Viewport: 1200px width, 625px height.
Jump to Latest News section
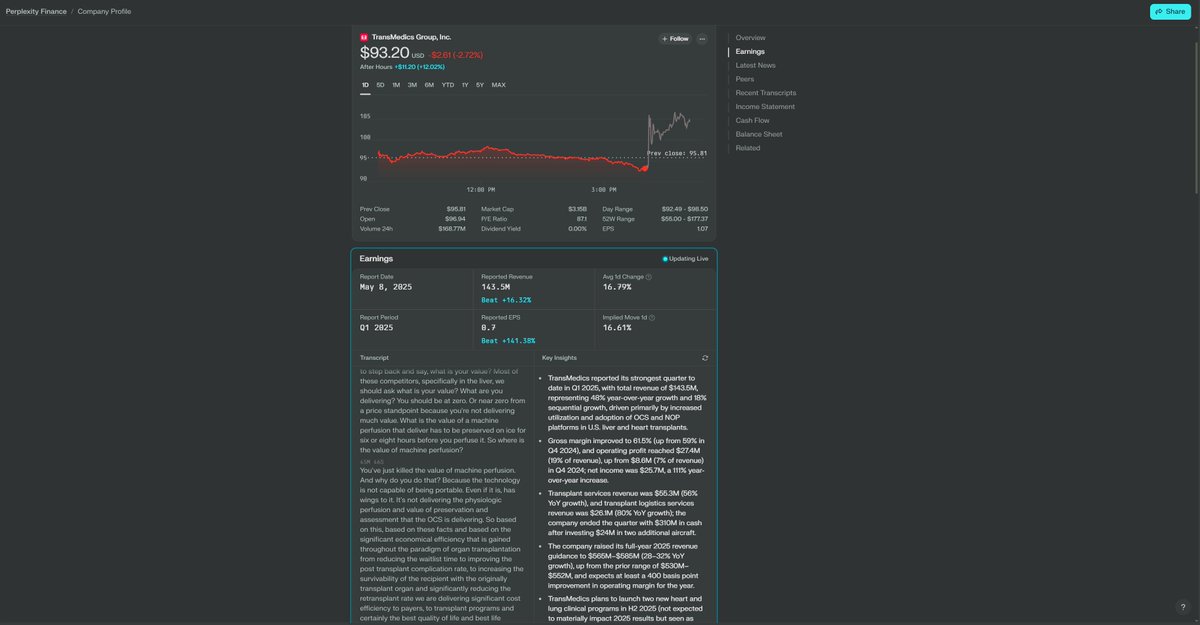click(x=756, y=65)
